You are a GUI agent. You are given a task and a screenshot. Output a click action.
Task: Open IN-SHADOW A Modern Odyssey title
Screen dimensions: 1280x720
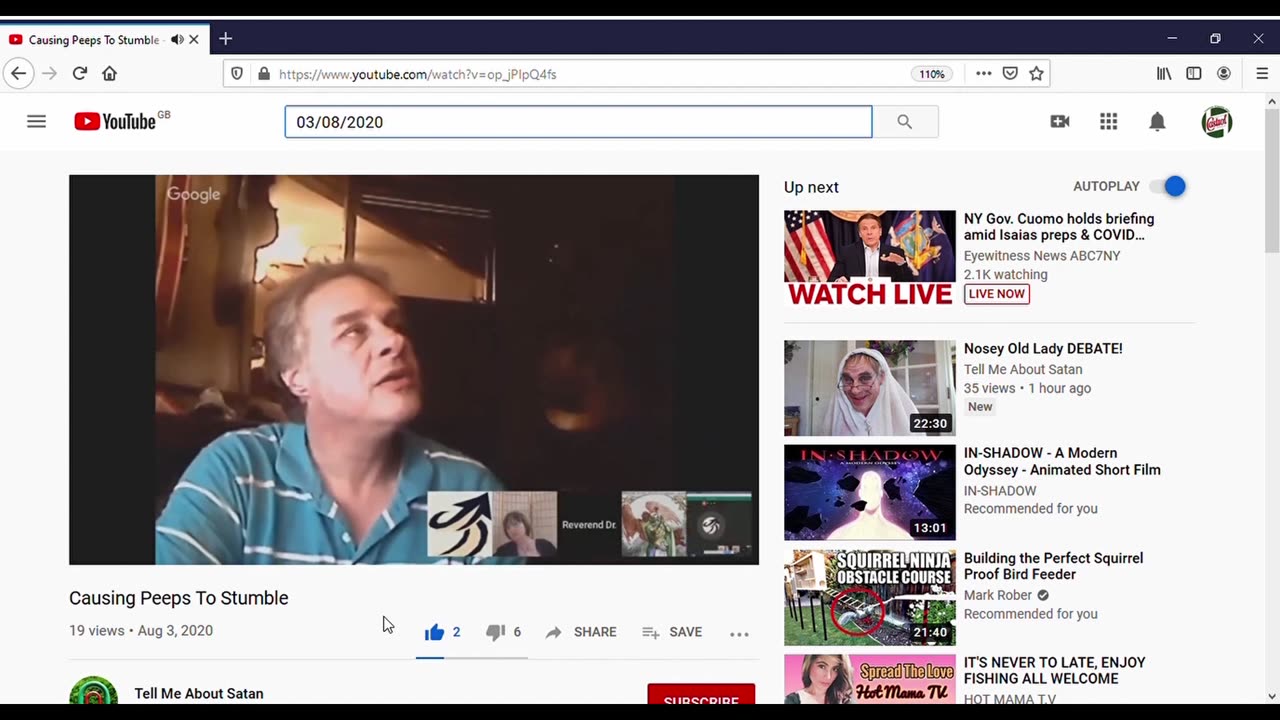(1062, 462)
